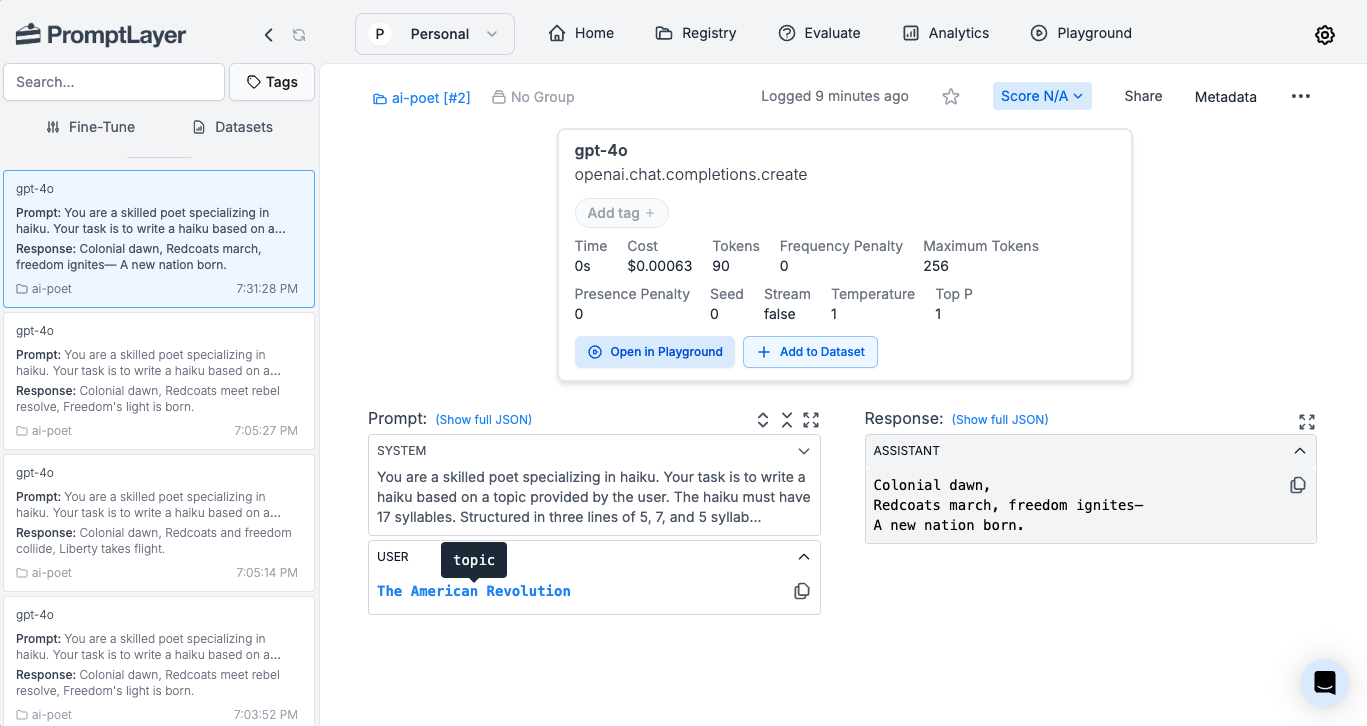Open the Intercom chat widget
1367x726 pixels.
(x=1325, y=683)
